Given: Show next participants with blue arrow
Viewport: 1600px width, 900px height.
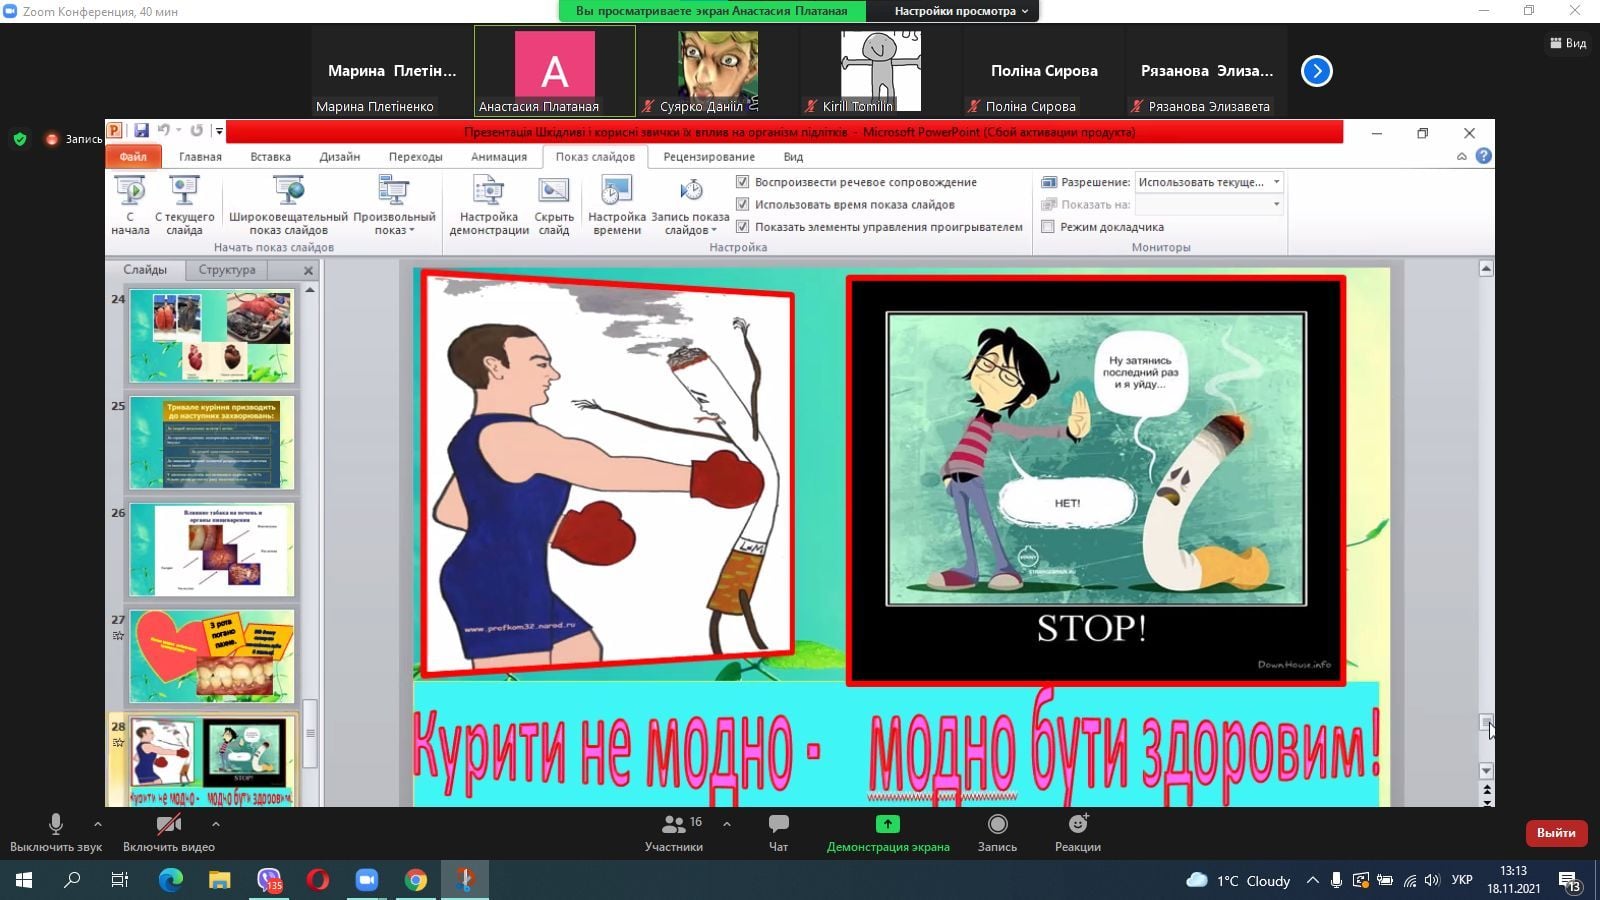Looking at the screenshot, I should [1317, 71].
